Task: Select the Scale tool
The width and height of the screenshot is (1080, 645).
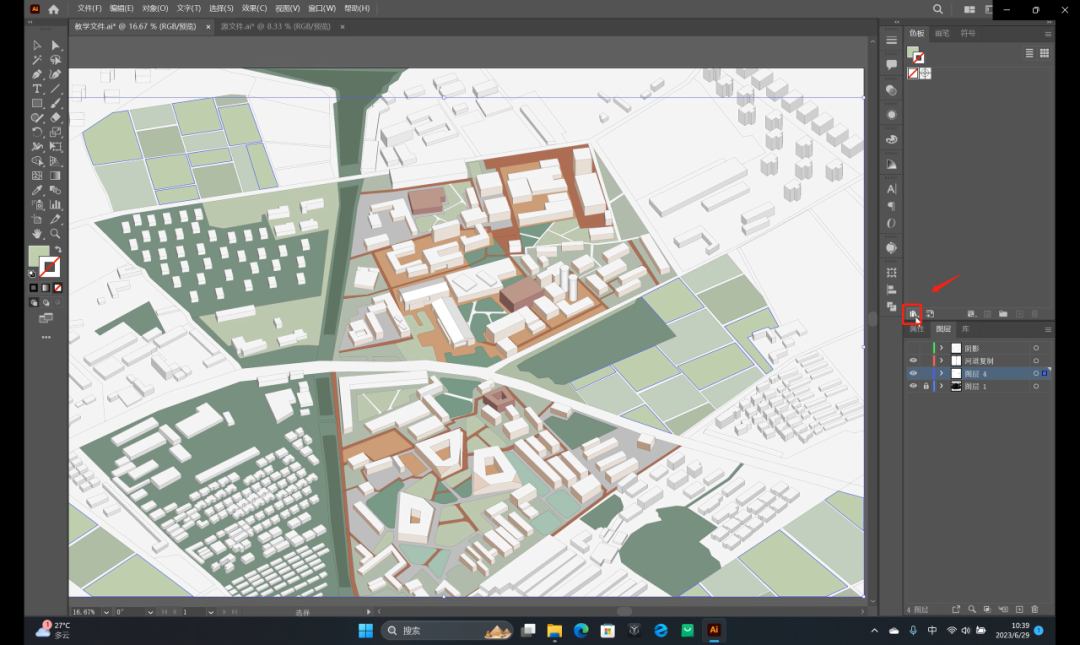Action: click(56, 132)
